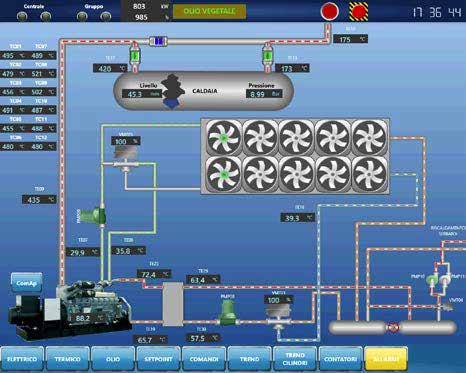Select the boiler Pressione 8.99 readout
The height and width of the screenshot is (373, 466).
[264, 94]
